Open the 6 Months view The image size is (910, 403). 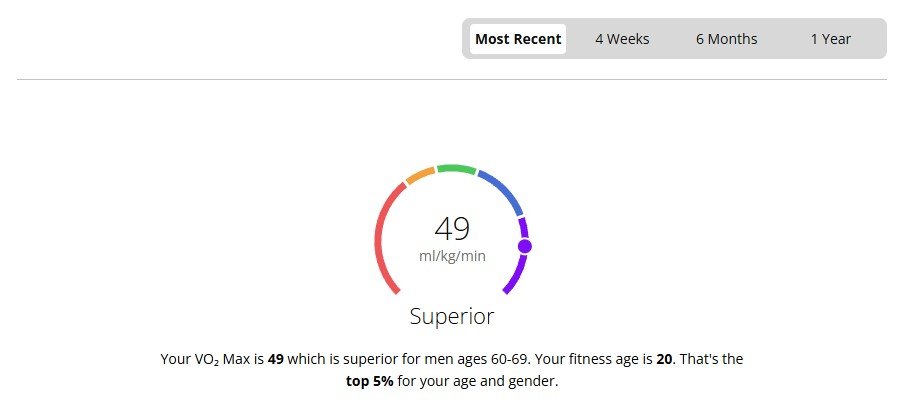click(x=727, y=39)
